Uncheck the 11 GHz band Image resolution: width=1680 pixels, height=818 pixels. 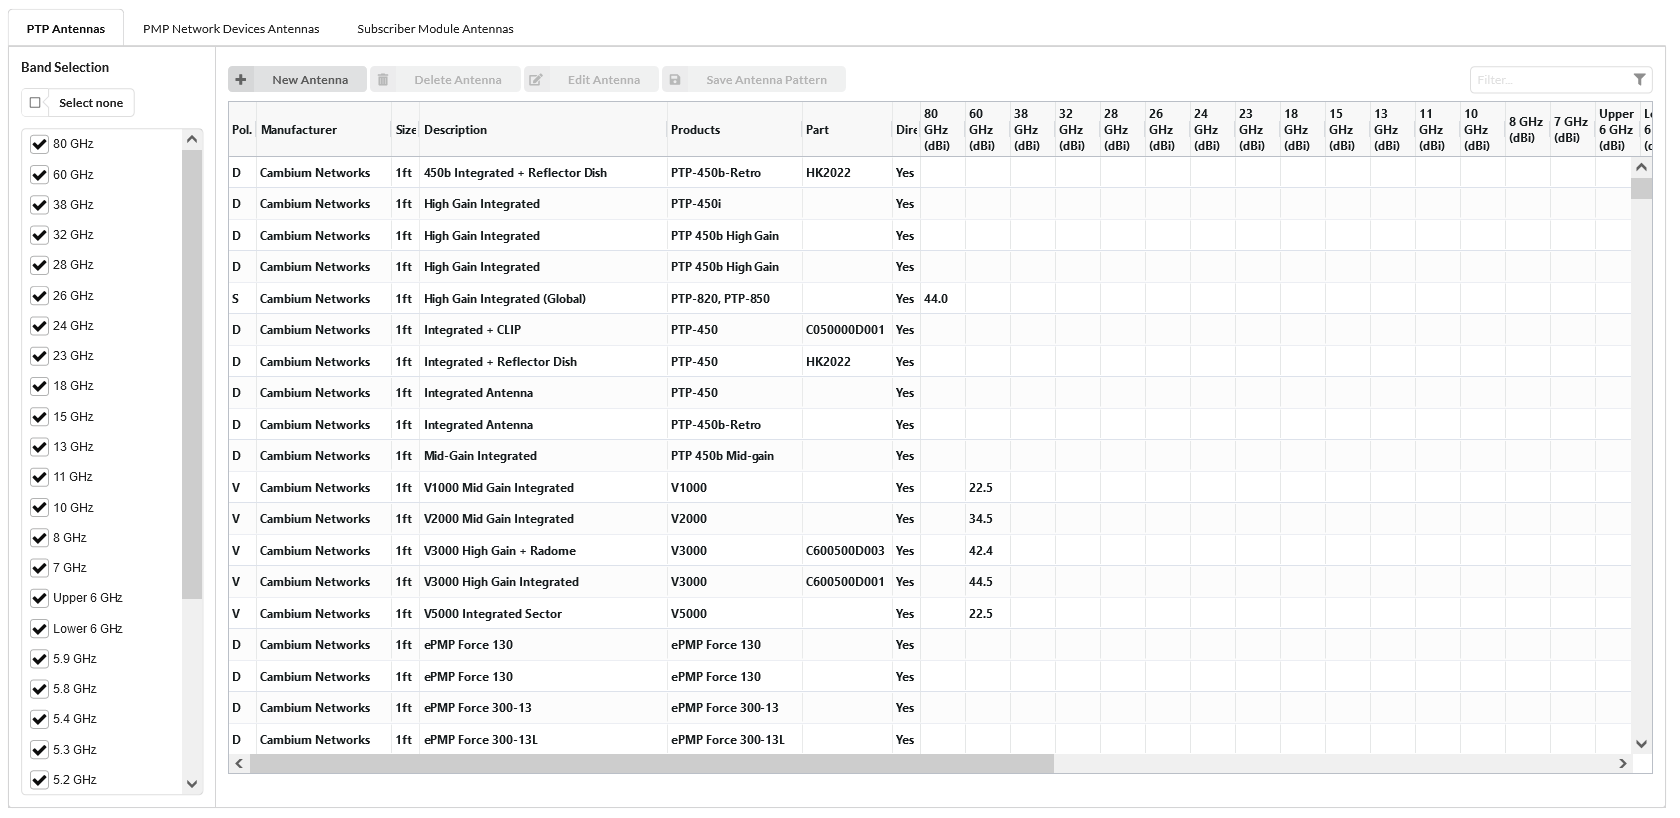39,477
